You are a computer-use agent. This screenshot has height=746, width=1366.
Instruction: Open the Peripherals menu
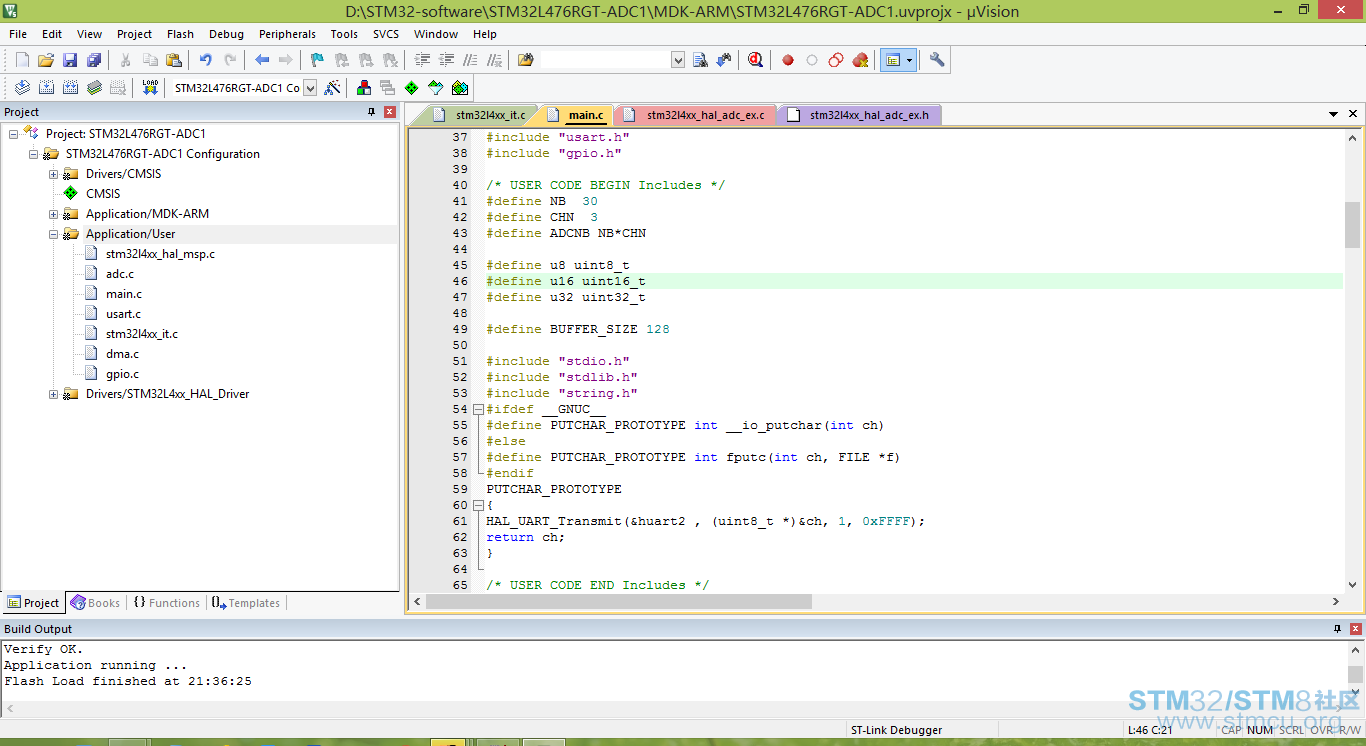tap(287, 34)
